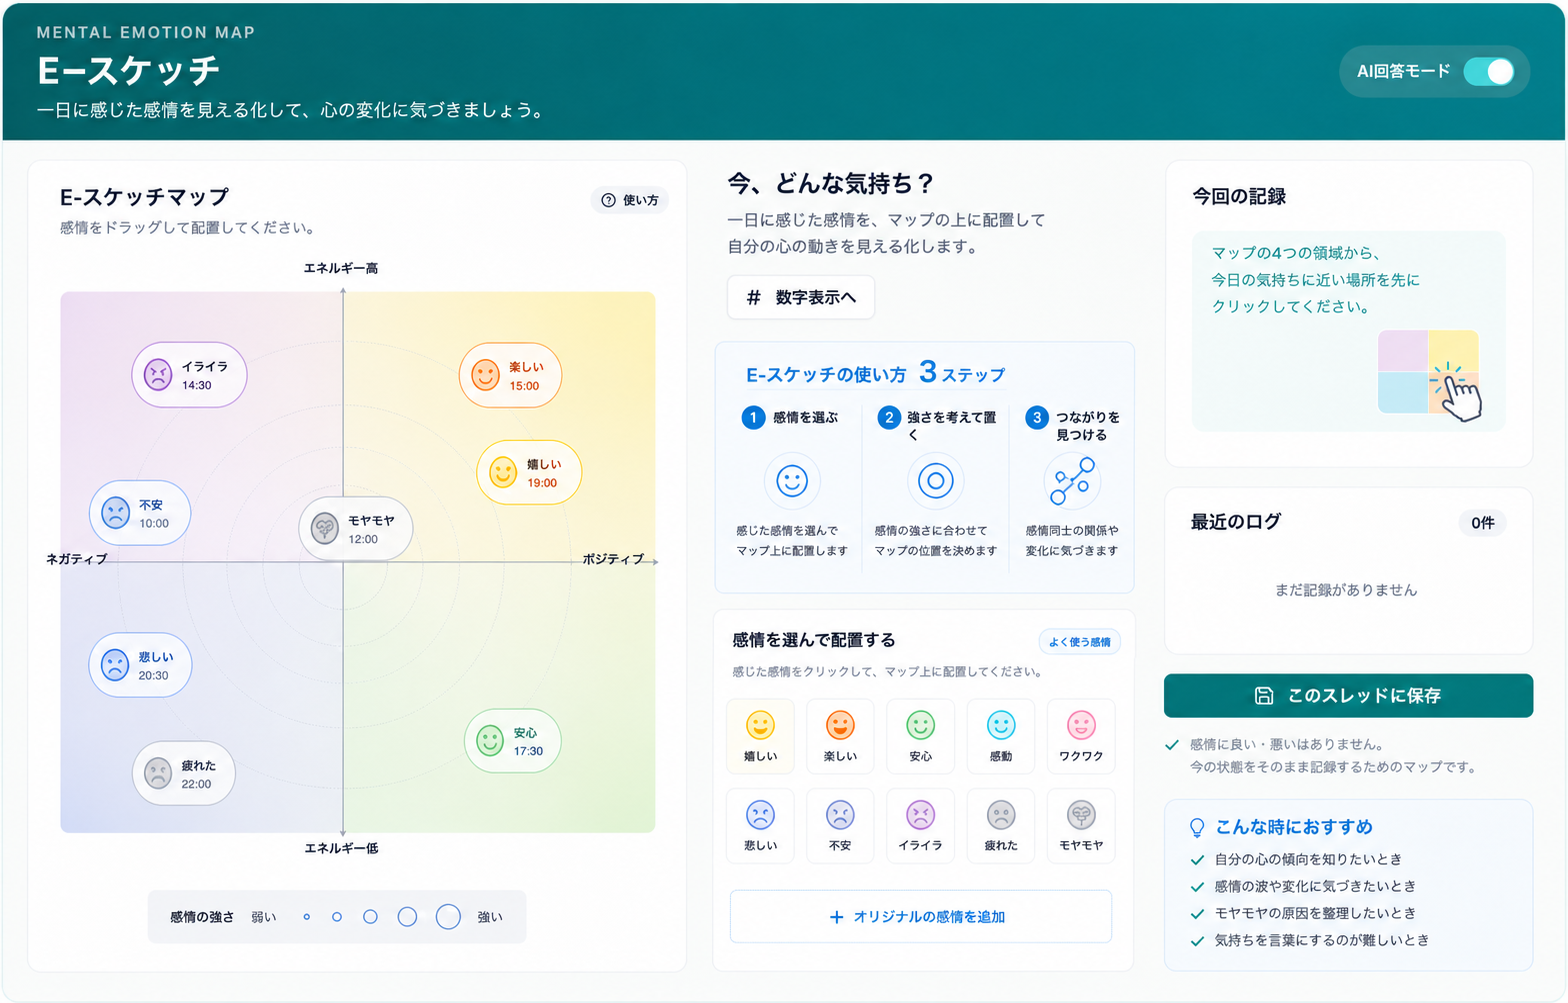The image size is (1568, 1003).
Task: Choose the strongest emotion strength circle
Action: tap(448, 917)
